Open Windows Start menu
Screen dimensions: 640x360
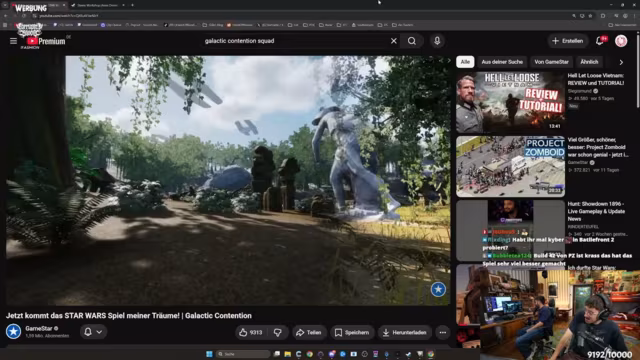point(209,354)
